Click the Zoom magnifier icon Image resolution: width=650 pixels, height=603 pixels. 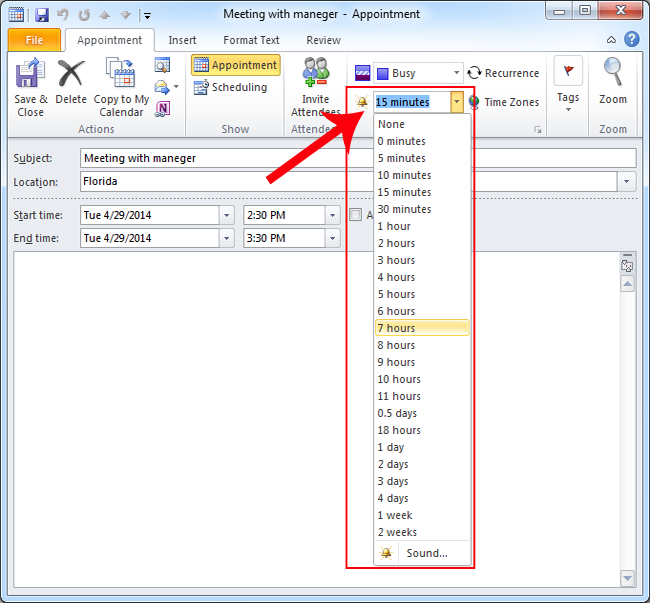[x=612, y=72]
